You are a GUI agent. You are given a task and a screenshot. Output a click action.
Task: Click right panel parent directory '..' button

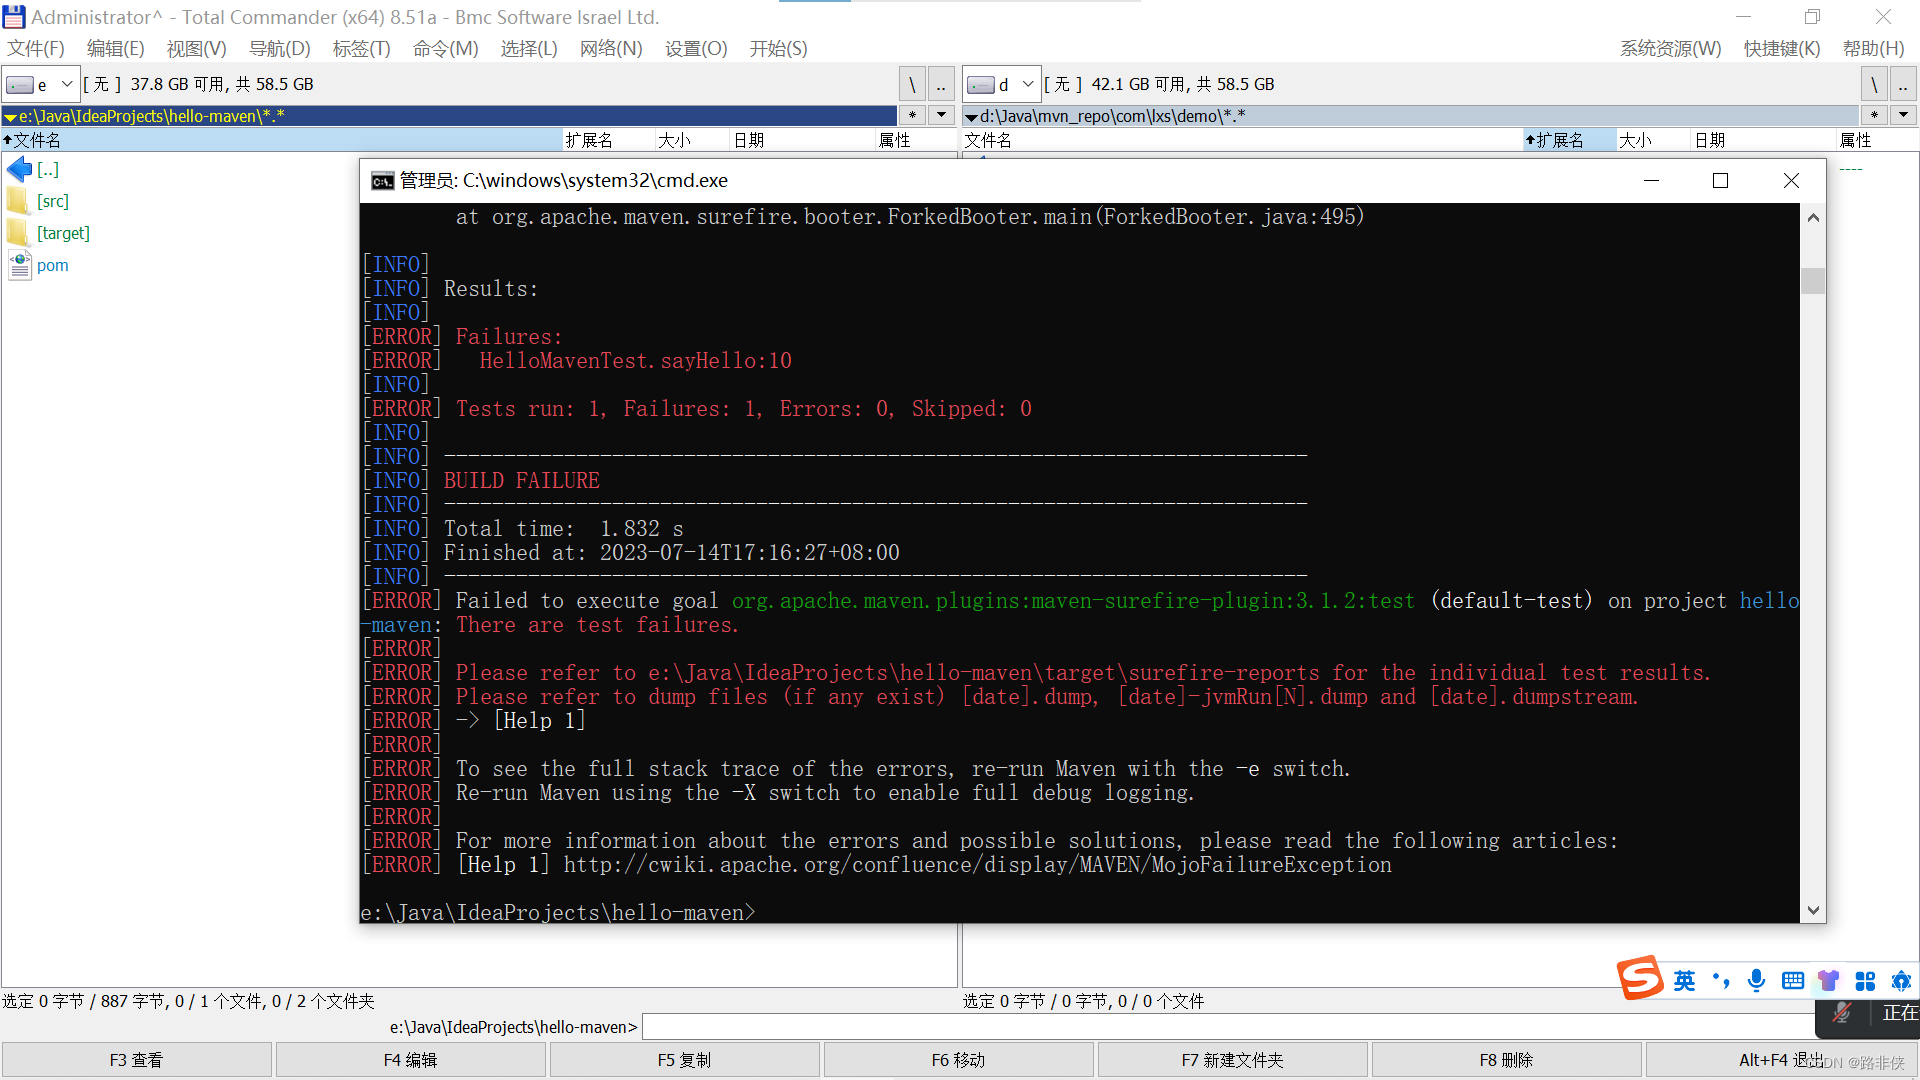click(1903, 84)
